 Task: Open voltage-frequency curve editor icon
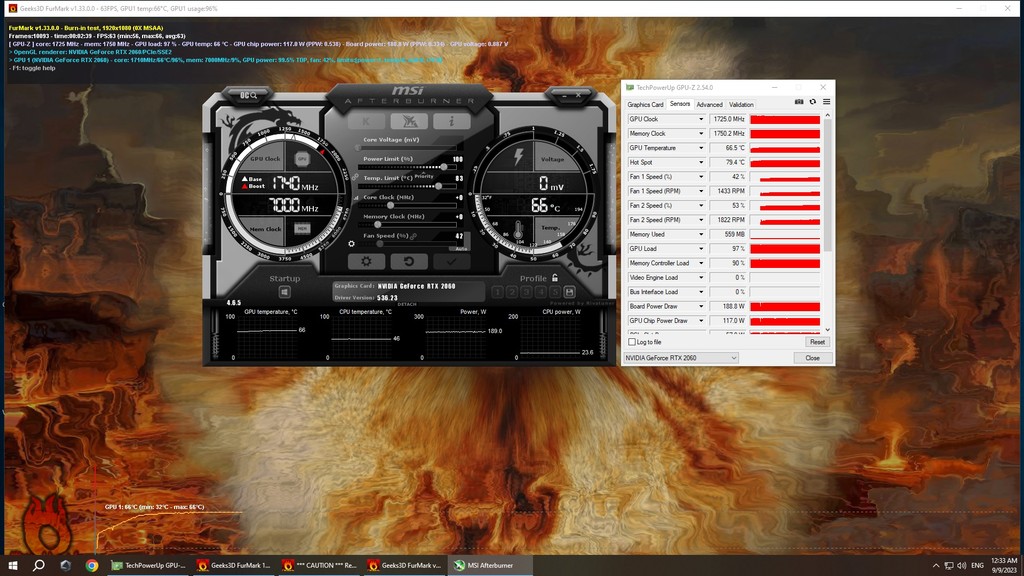[356, 197]
